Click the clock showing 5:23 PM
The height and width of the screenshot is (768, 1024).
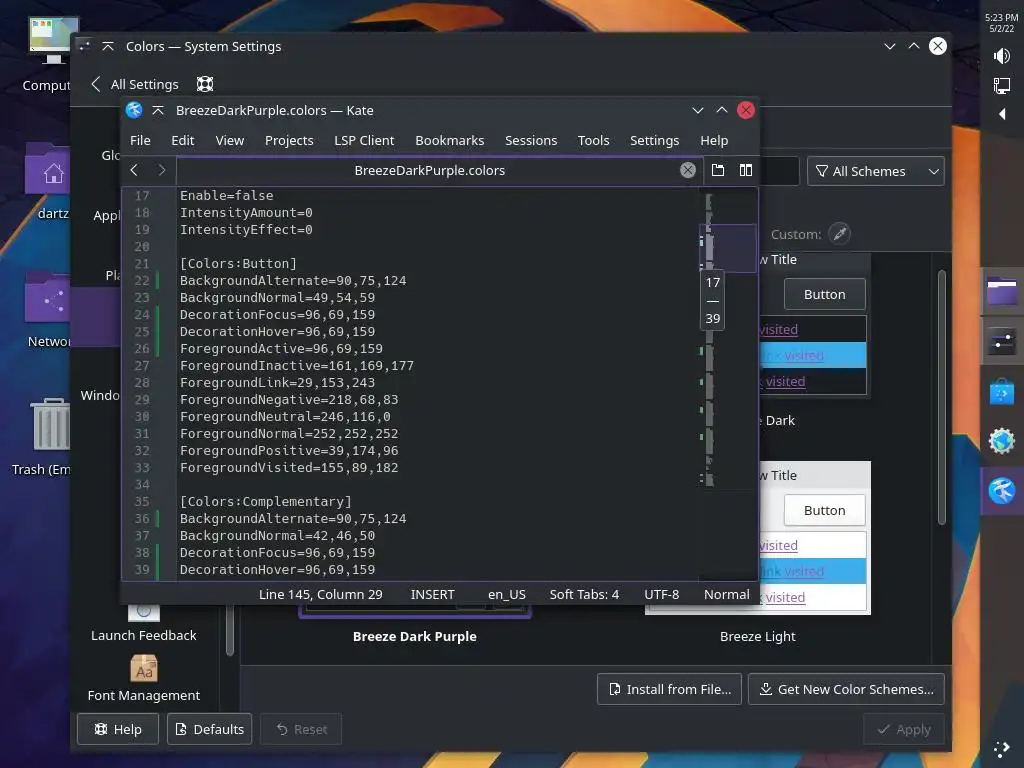tap(1001, 23)
